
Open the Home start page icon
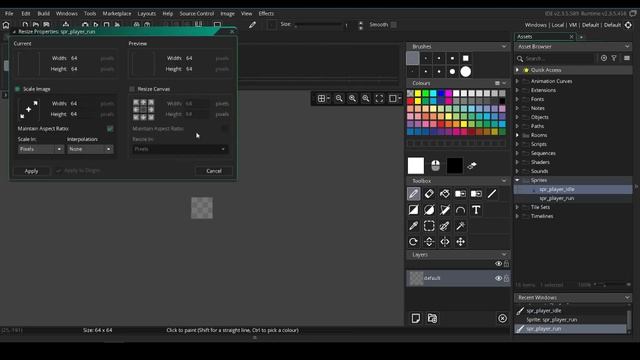pyautogui.click(x=6, y=25)
